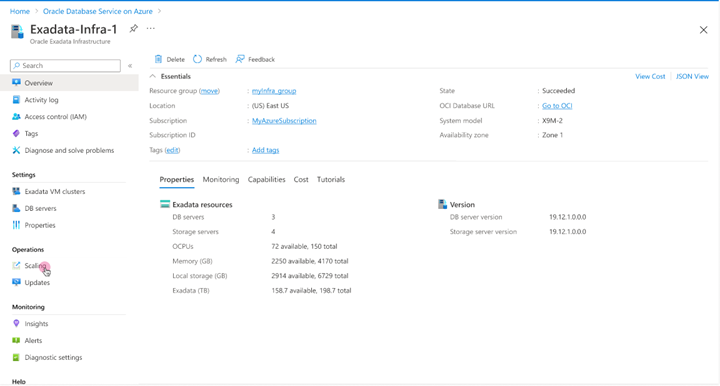Click the DB servers icon
This screenshot has width=720, height=386.
click(16, 208)
